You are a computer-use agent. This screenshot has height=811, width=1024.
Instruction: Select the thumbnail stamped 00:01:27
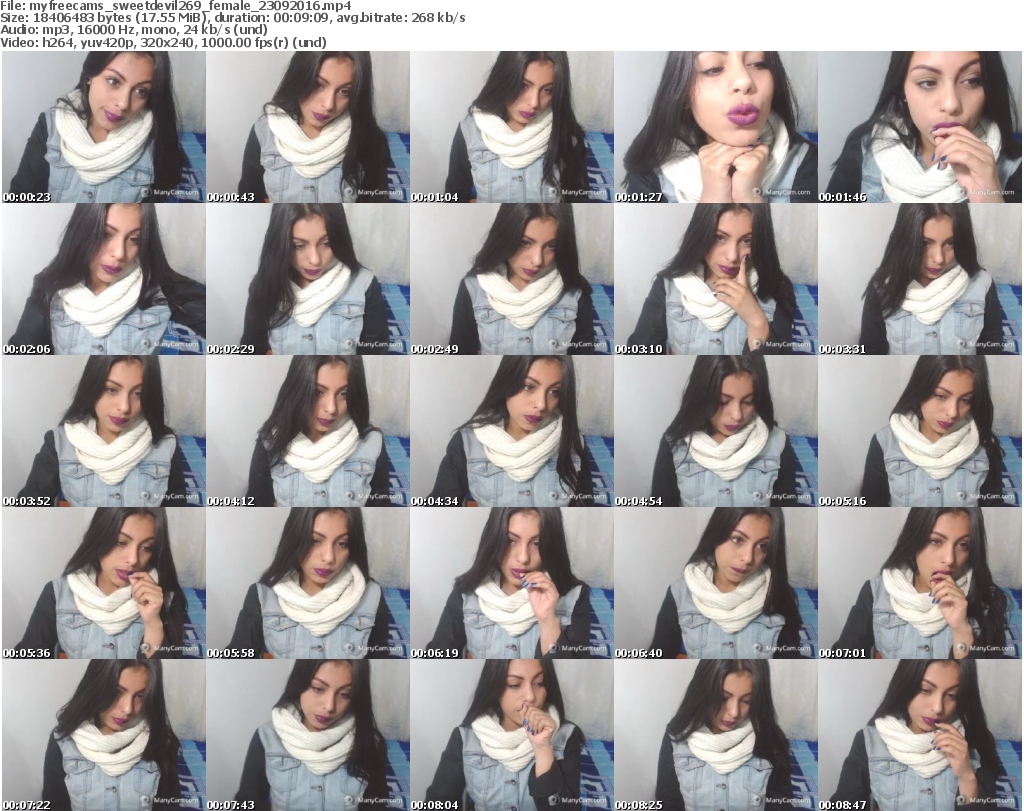716,127
